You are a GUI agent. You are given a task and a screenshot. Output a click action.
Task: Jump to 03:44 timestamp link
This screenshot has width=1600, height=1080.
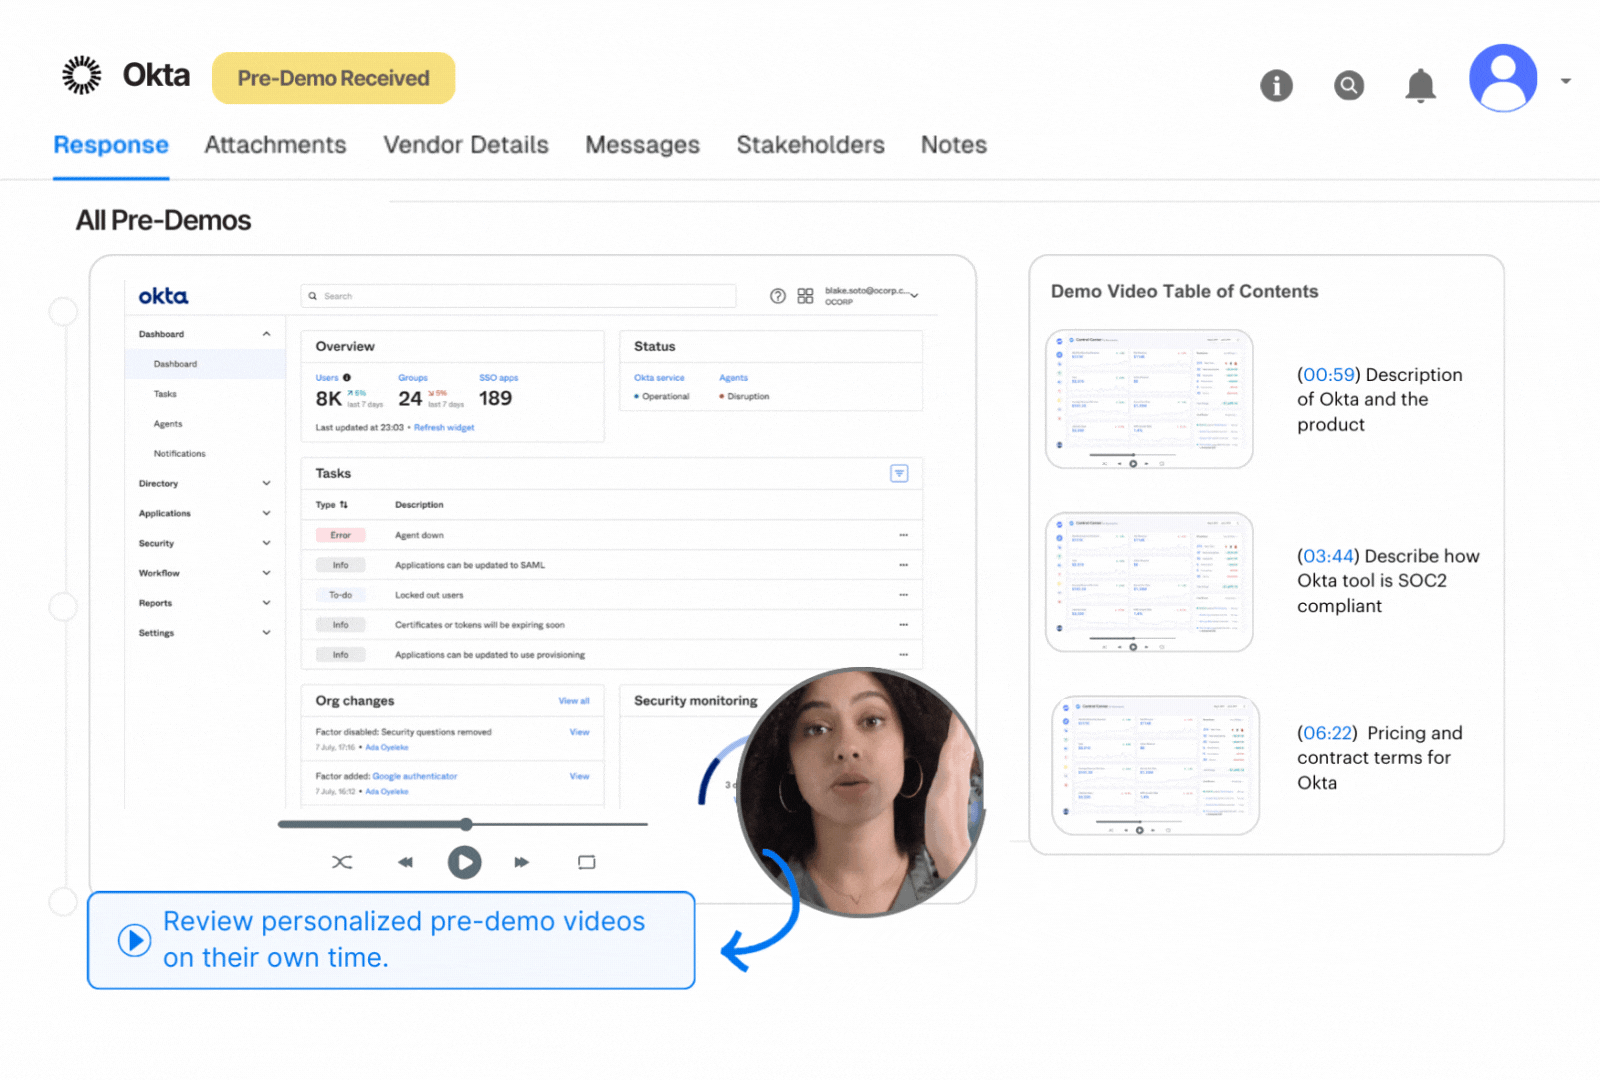pos(1328,556)
